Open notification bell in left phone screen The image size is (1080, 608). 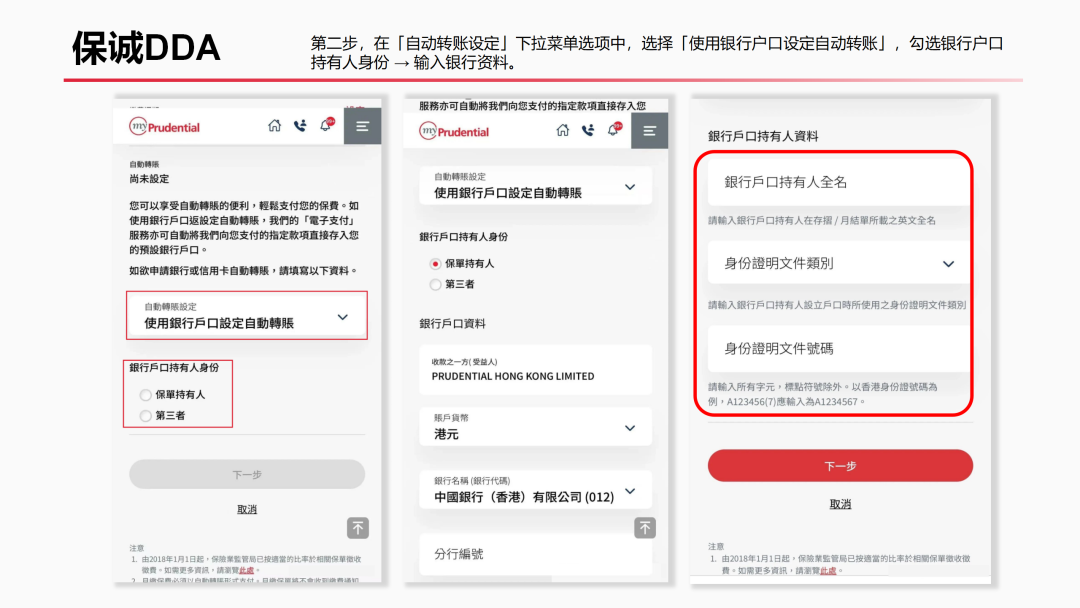point(326,125)
